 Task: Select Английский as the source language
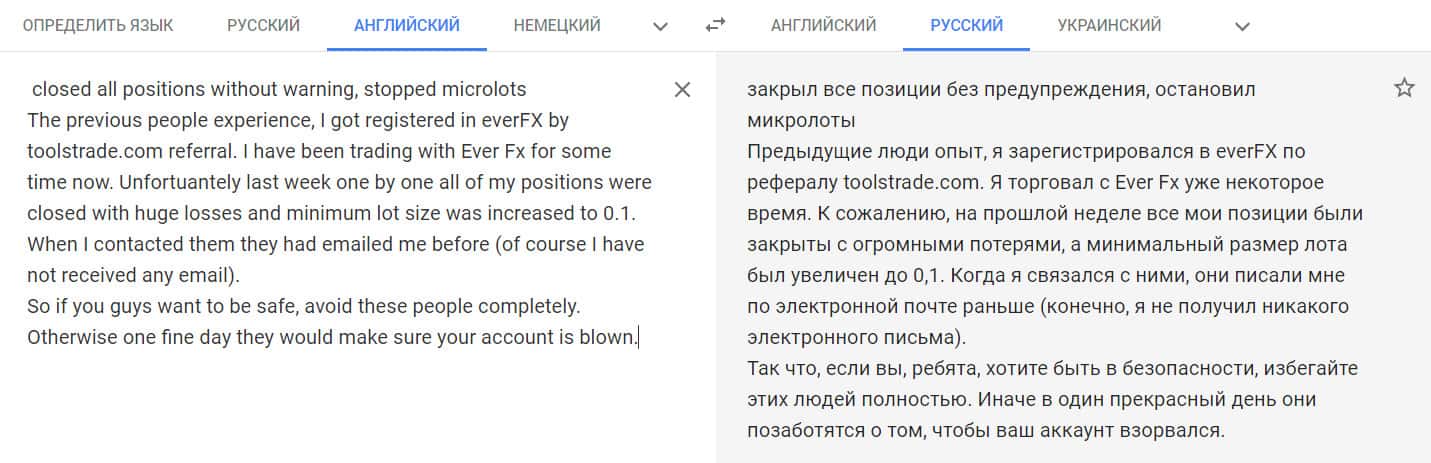(407, 26)
